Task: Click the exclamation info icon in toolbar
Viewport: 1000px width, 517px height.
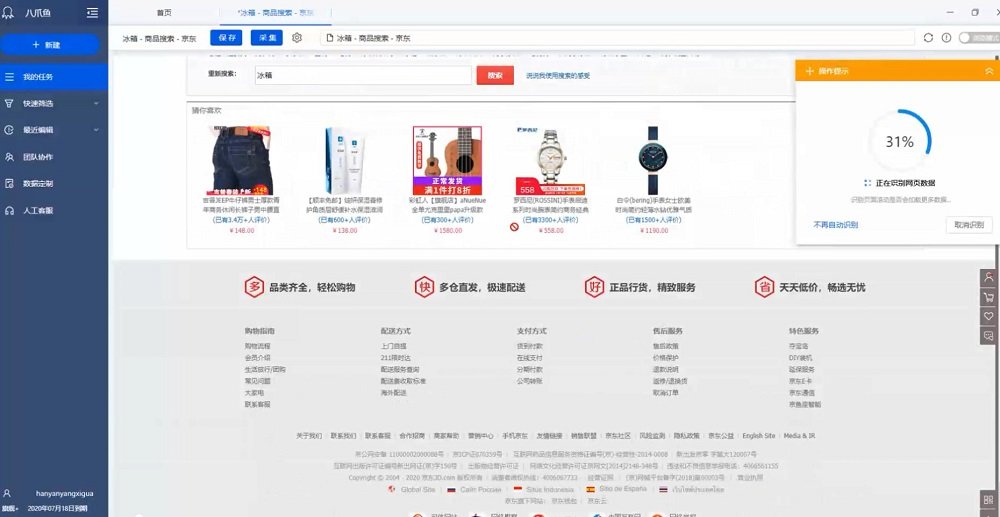Action: tap(944, 38)
